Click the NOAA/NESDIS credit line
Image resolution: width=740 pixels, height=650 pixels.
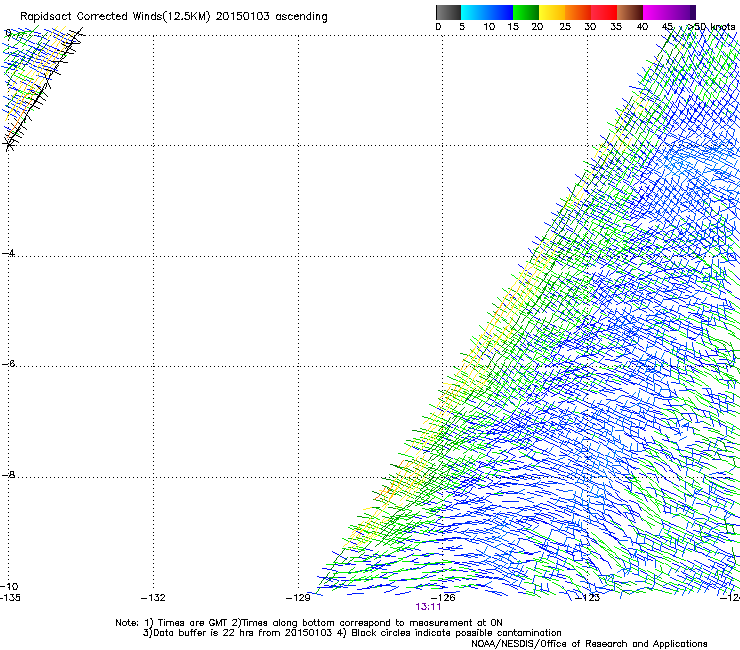coord(589,644)
